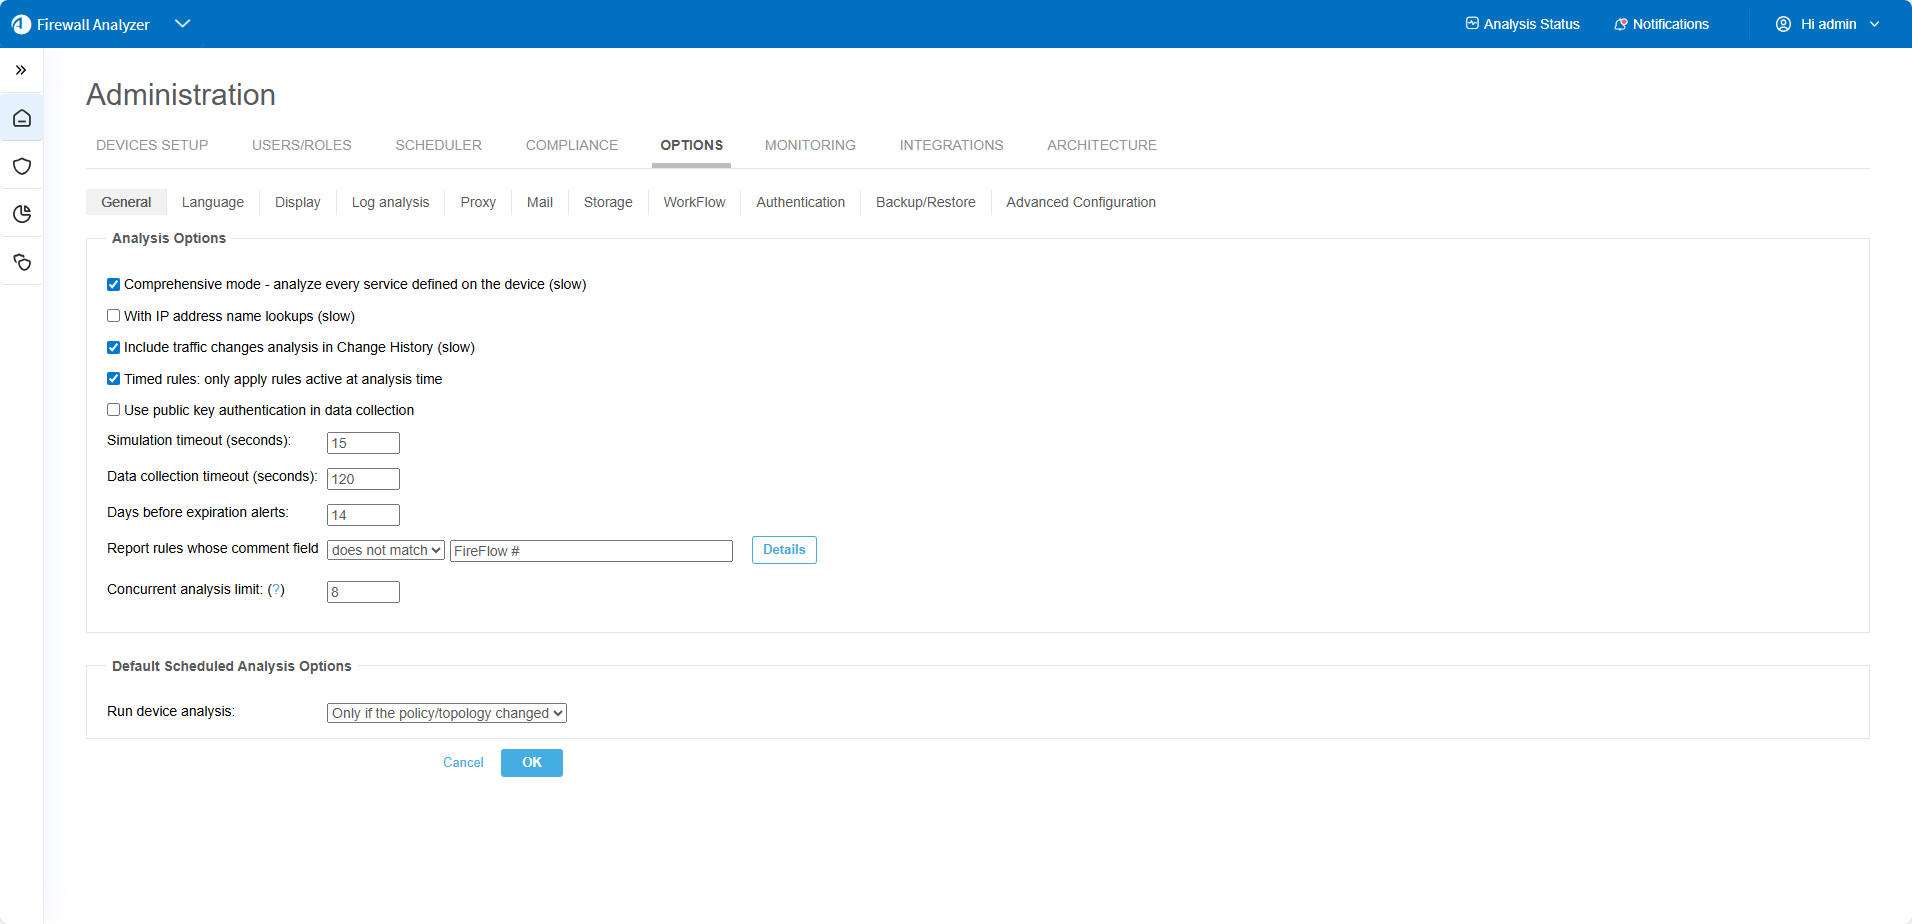The width and height of the screenshot is (1912, 924).
Task: Open the 'does not match' dropdown
Action: pos(386,550)
